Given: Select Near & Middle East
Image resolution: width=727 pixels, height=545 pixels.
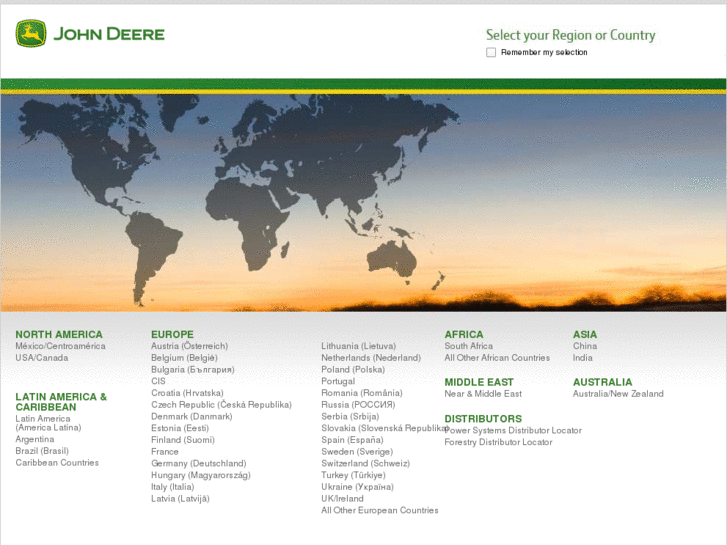Looking at the screenshot, I should point(483,394).
